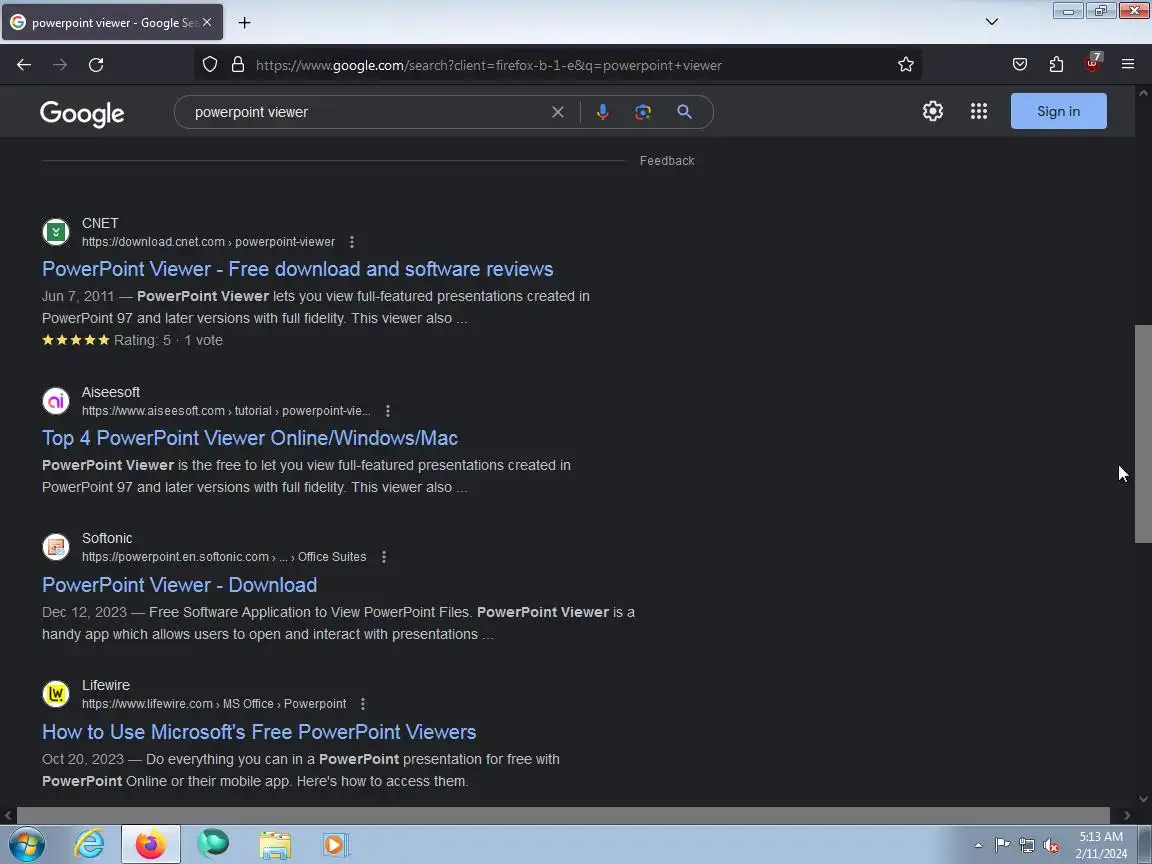Click the Lifewire result favicon
The image size is (1152, 864).
56,694
